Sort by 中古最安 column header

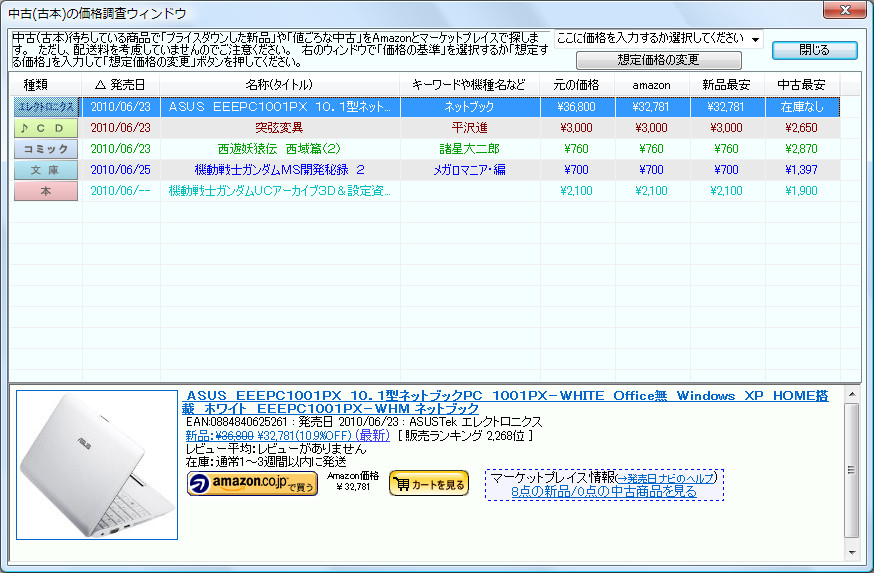coord(802,85)
